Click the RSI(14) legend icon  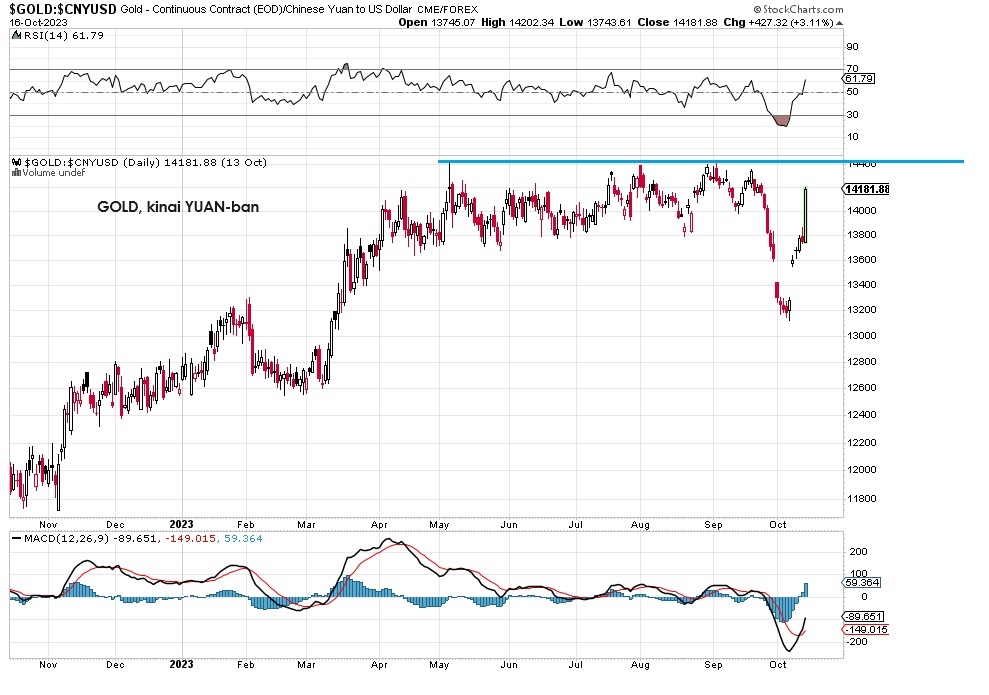click(15, 34)
